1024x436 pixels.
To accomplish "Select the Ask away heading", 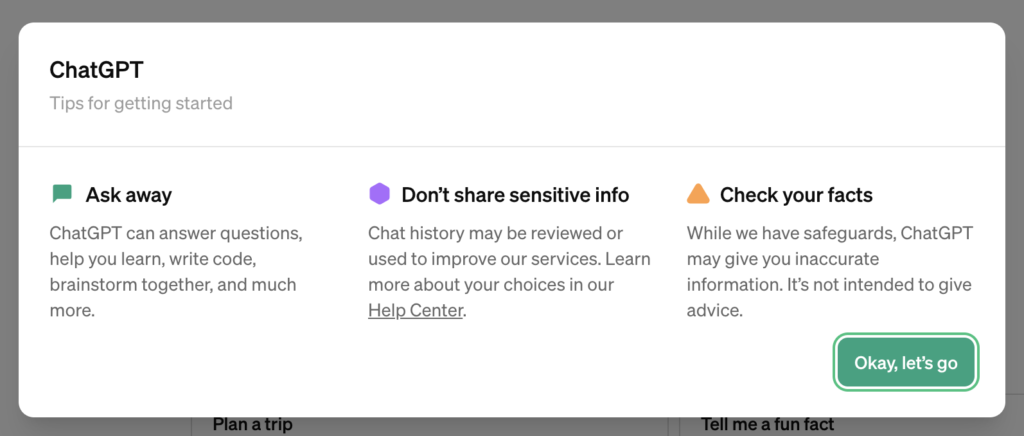I will 129,195.
